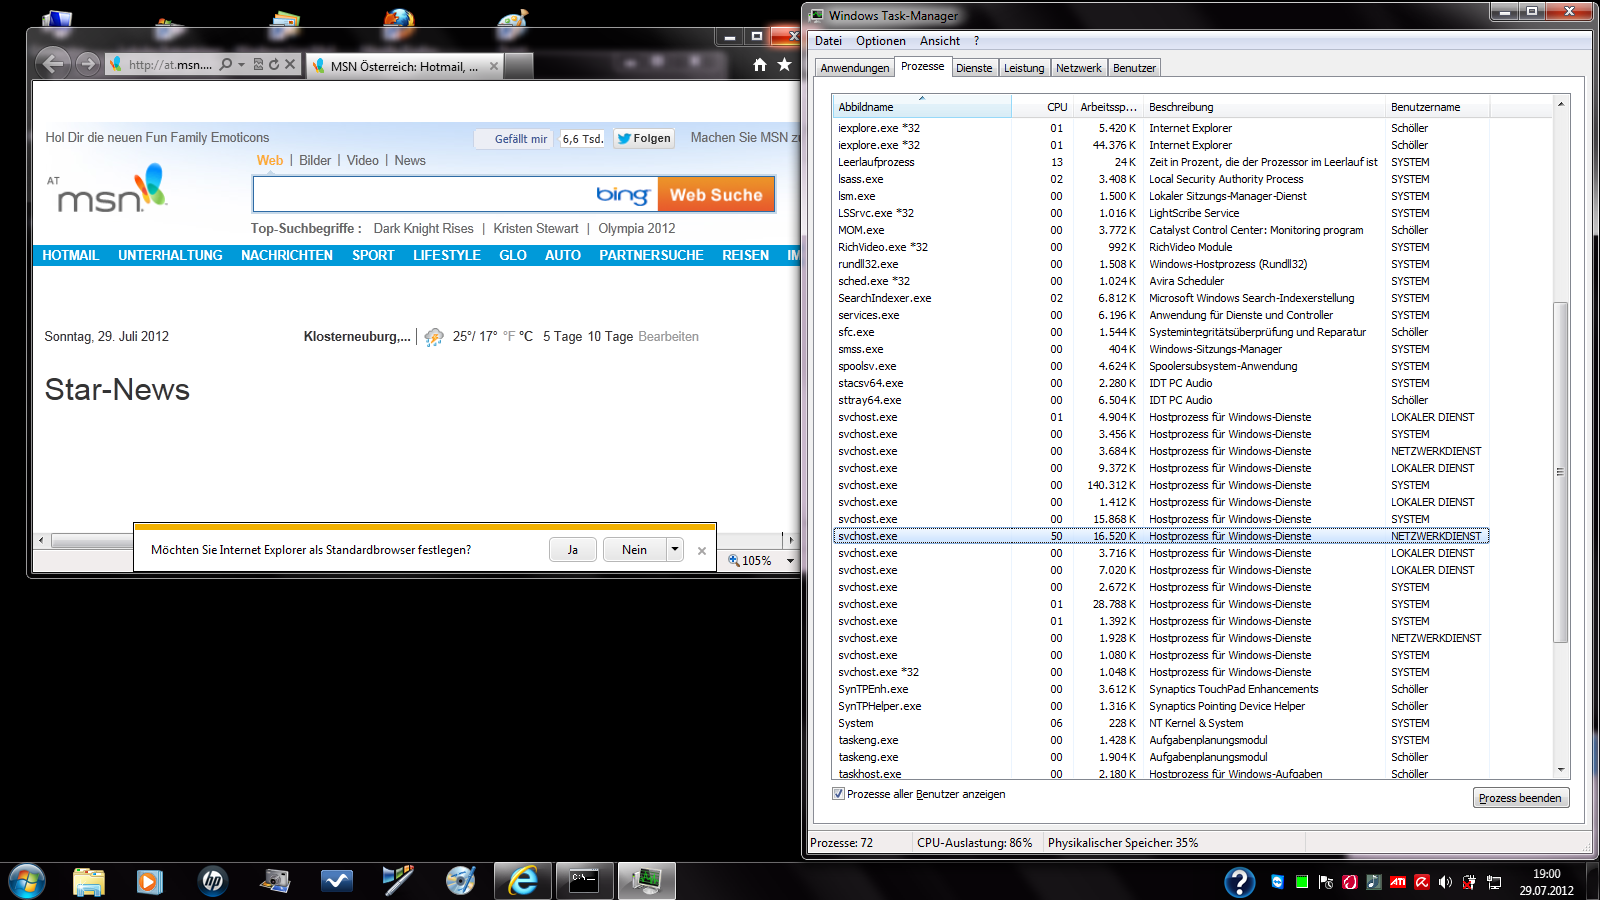Open the TeamViewer tray icon
The image size is (1600, 900).
pos(1277,882)
